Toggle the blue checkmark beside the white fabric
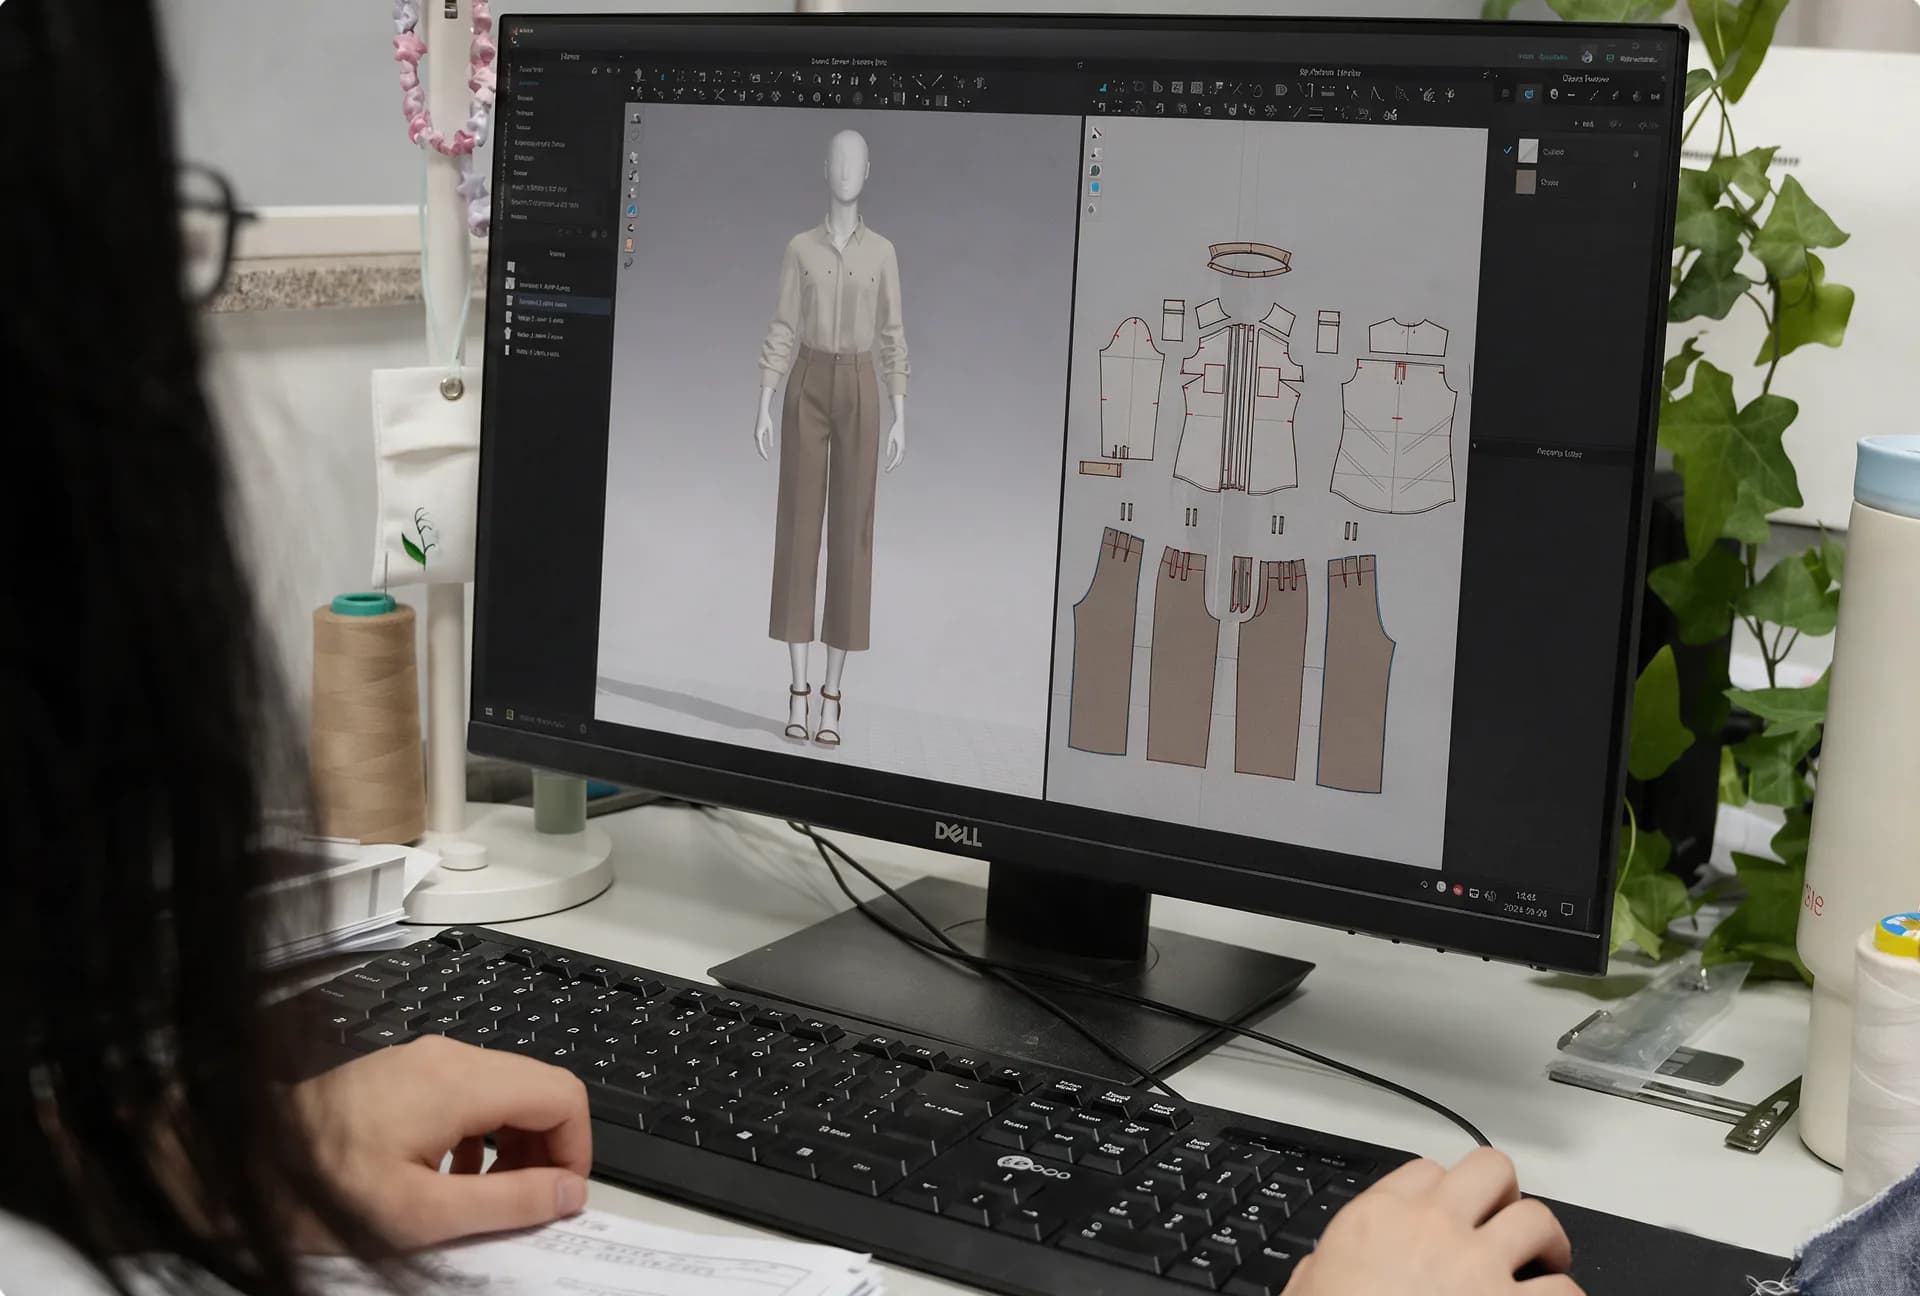The image size is (1920, 1296). coord(1507,150)
